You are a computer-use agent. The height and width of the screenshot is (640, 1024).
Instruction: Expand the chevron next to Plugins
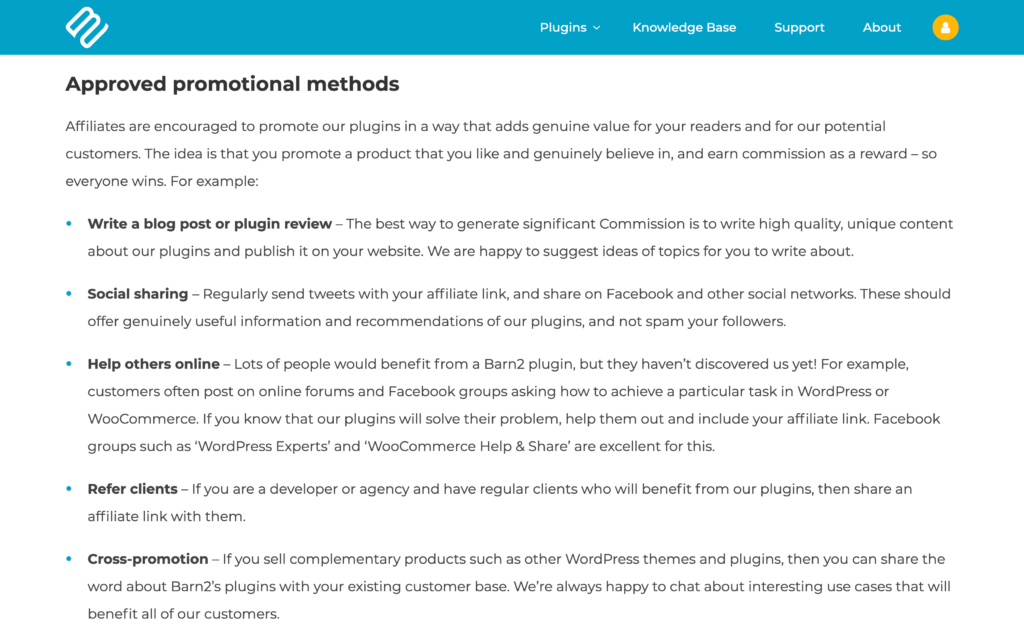(597, 28)
